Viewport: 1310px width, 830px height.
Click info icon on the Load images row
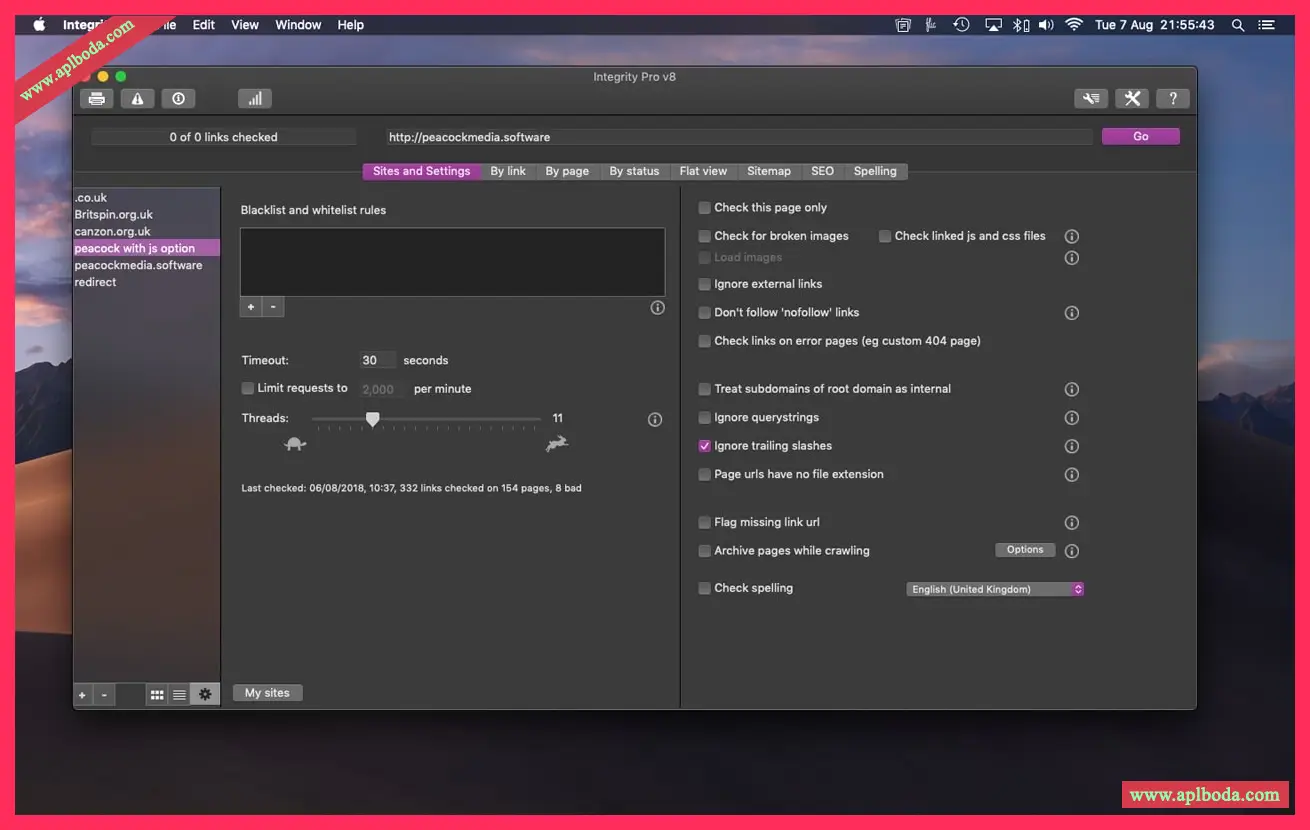(1072, 258)
